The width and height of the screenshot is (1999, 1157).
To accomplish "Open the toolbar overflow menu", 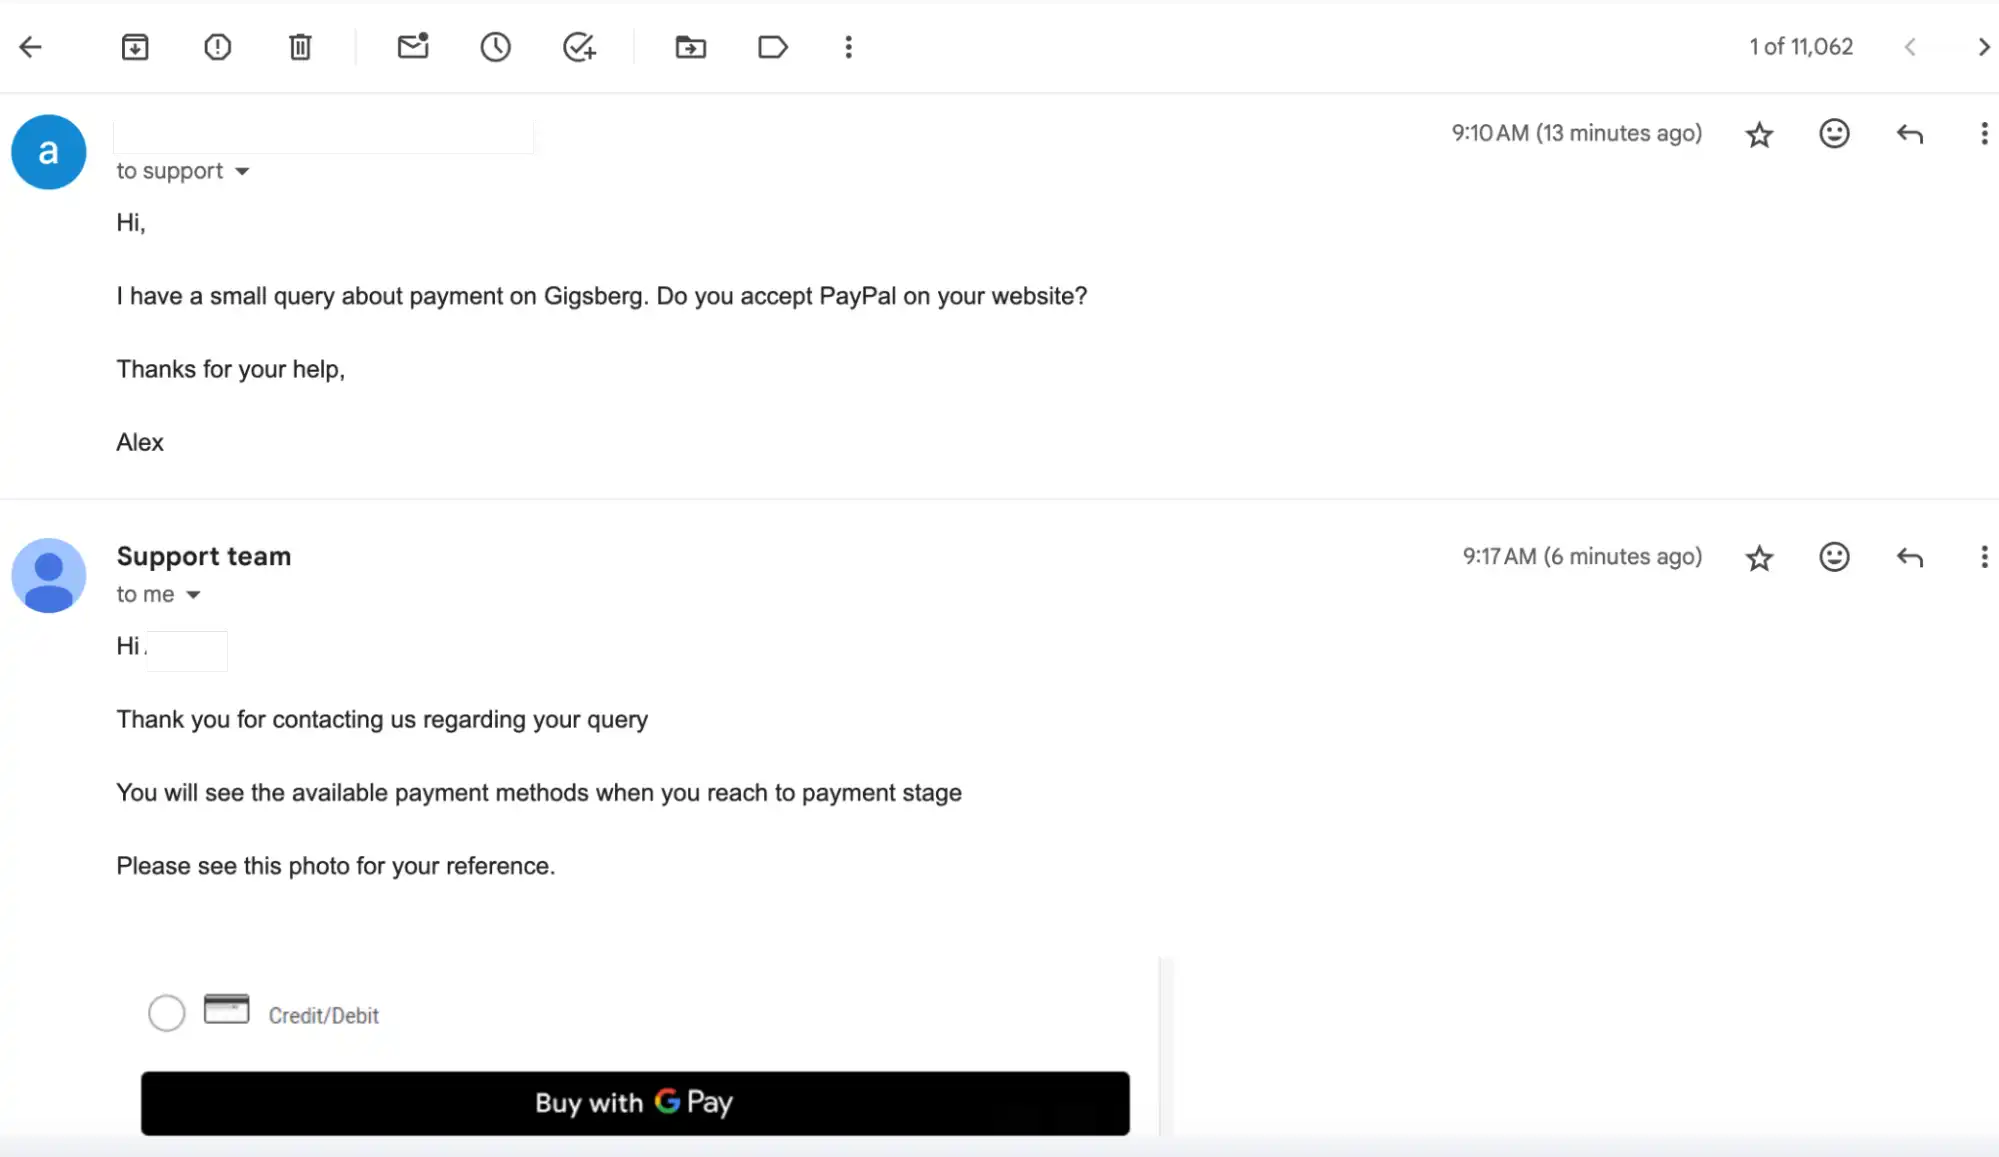I will click(x=848, y=47).
